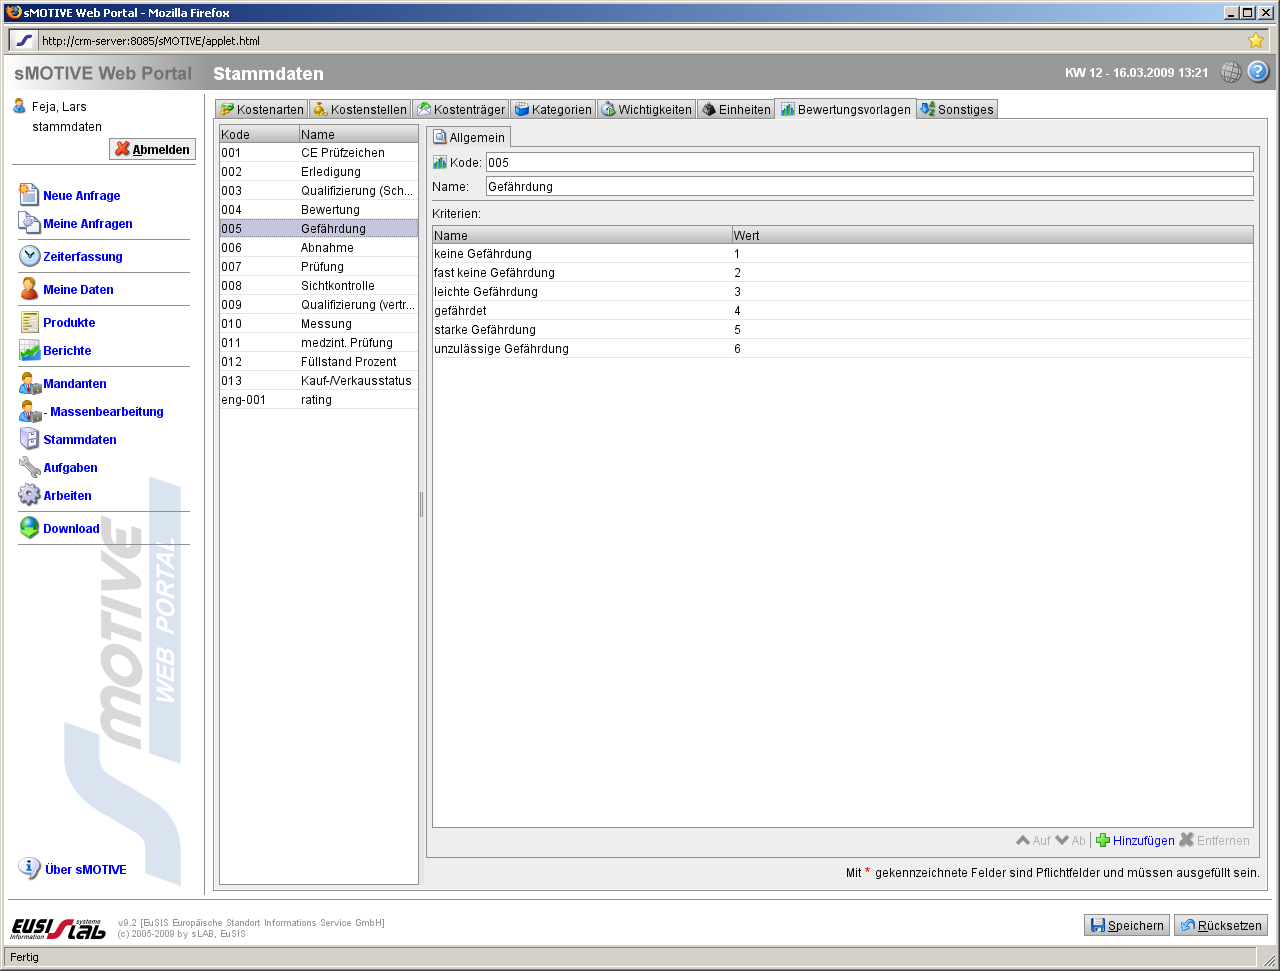Click the Über sMOTIVE info icon
This screenshot has height=971, width=1280.
pyautogui.click(x=29, y=869)
